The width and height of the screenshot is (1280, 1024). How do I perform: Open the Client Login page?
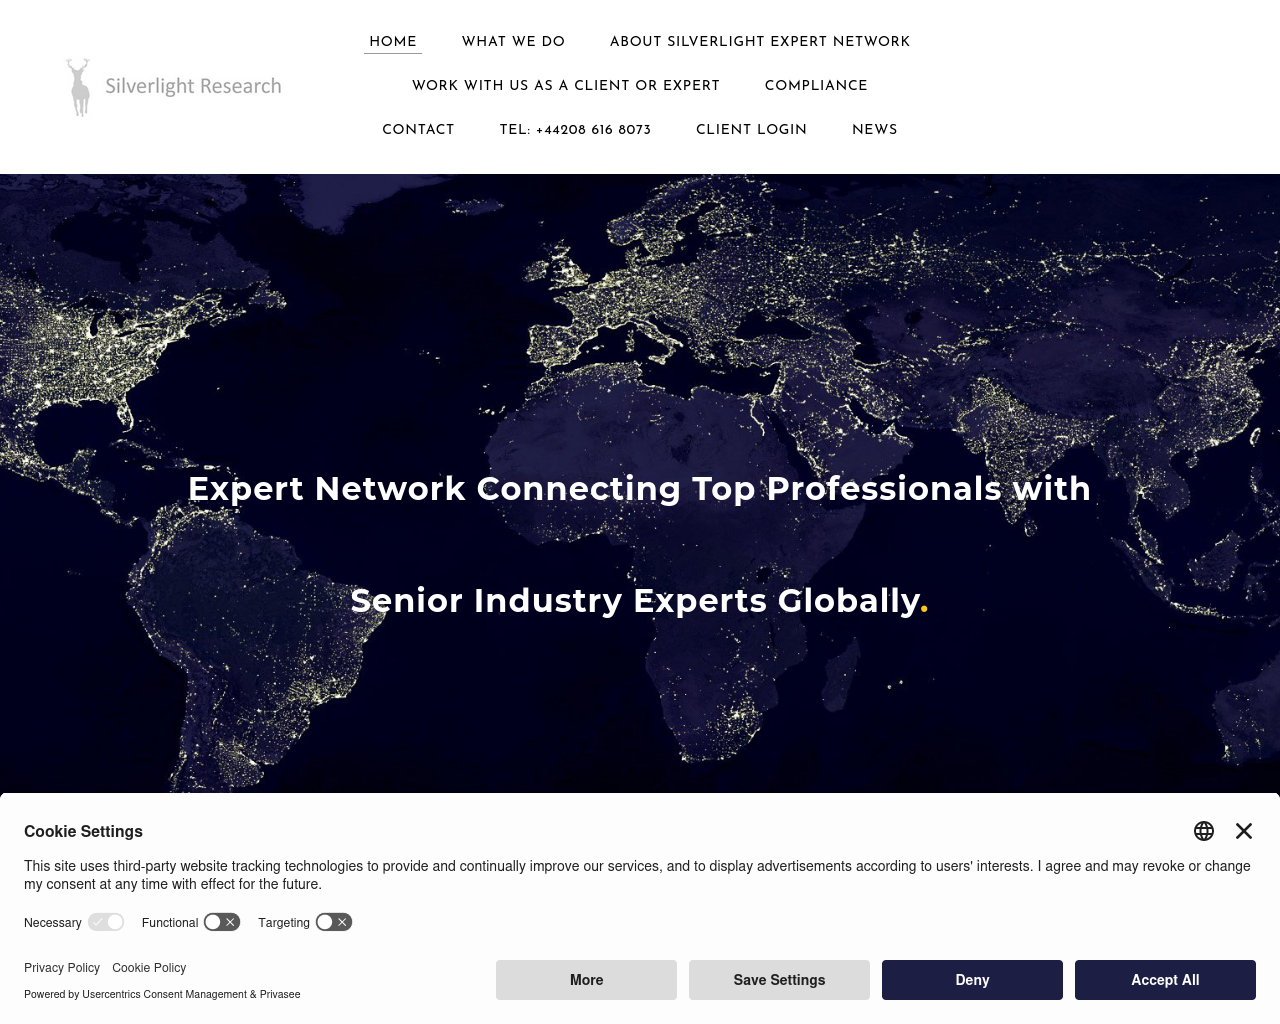click(x=751, y=130)
